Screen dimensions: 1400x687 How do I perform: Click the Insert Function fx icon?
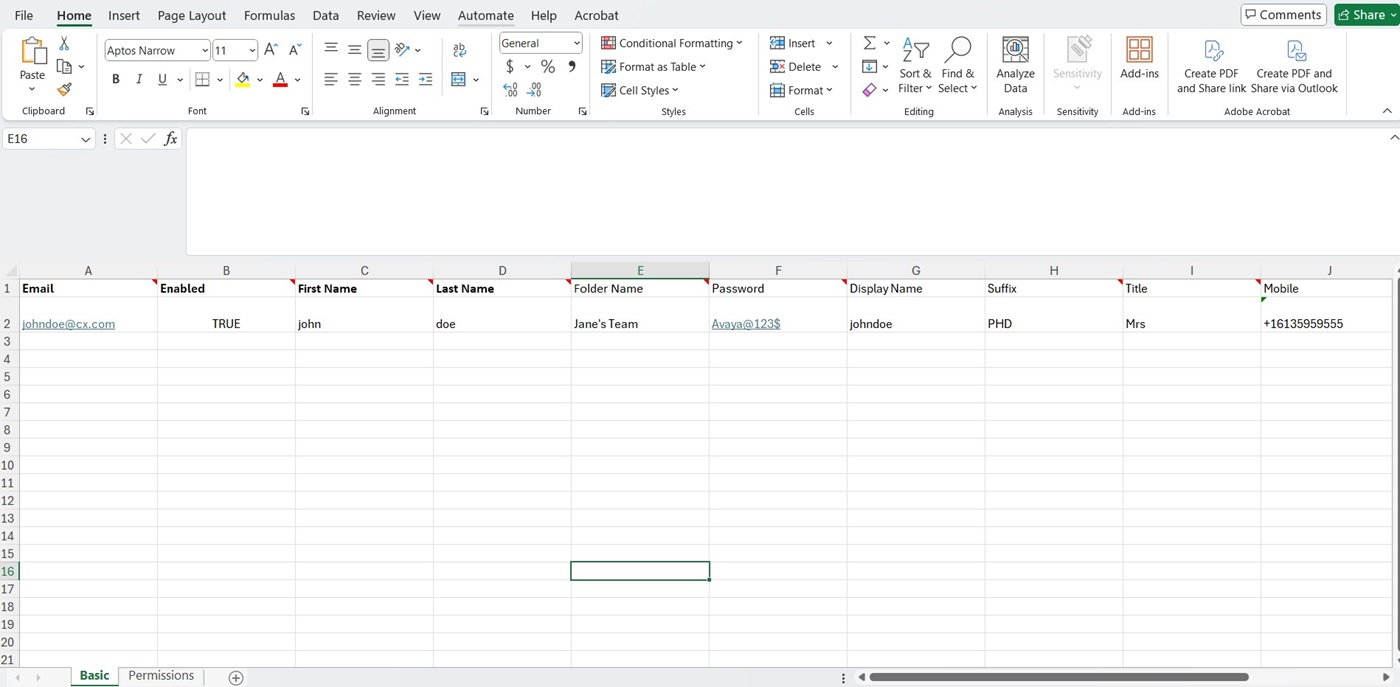[x=171, y=139]
